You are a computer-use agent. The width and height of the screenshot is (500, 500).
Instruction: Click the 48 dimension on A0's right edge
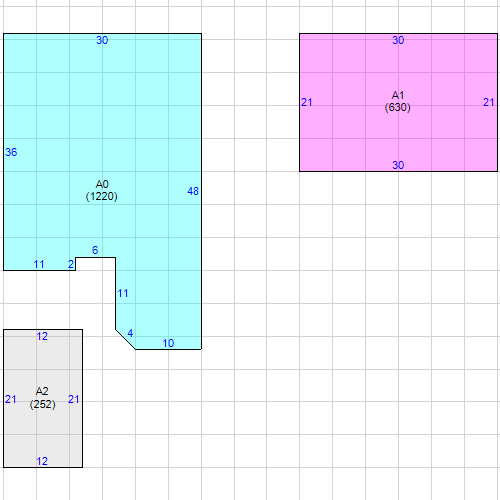coord(193,191)
